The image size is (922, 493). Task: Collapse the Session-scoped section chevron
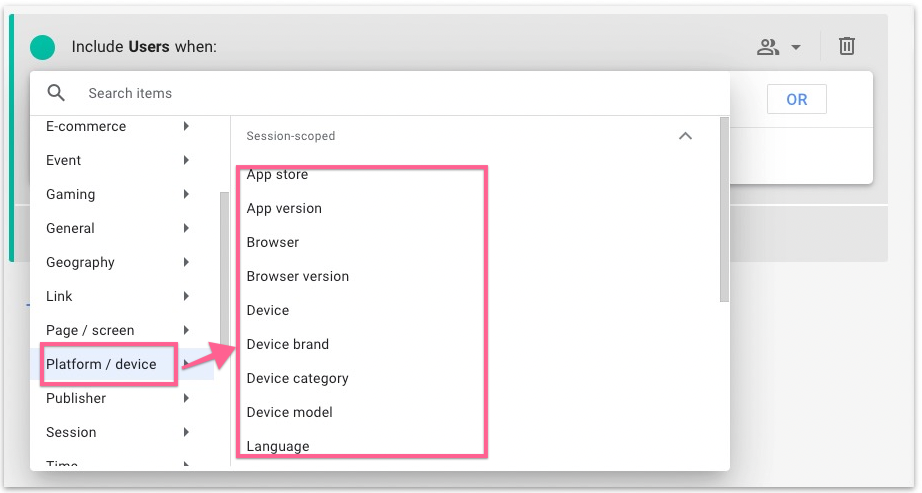coord(685,136)
